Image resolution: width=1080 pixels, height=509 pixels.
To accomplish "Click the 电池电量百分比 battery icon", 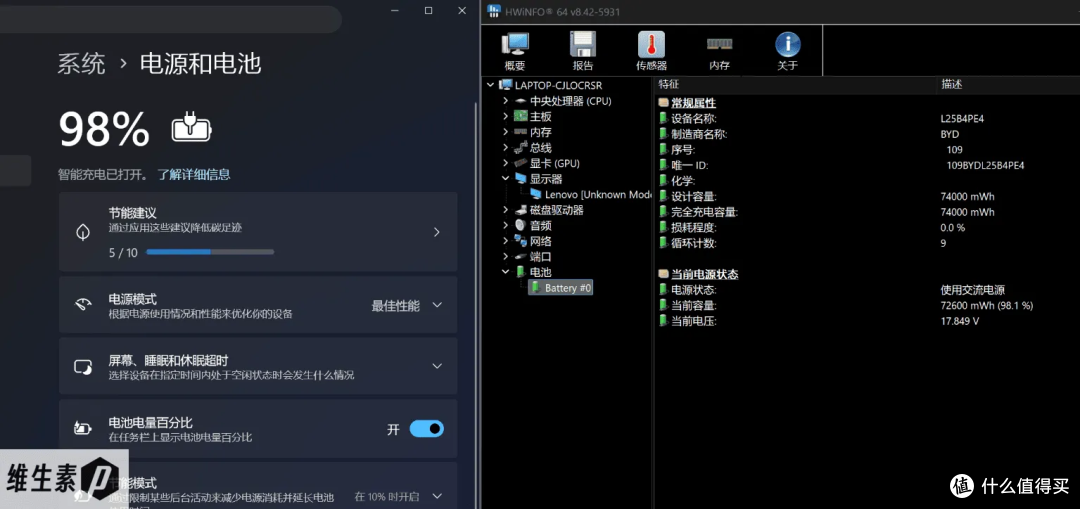I will click(83, 429).
